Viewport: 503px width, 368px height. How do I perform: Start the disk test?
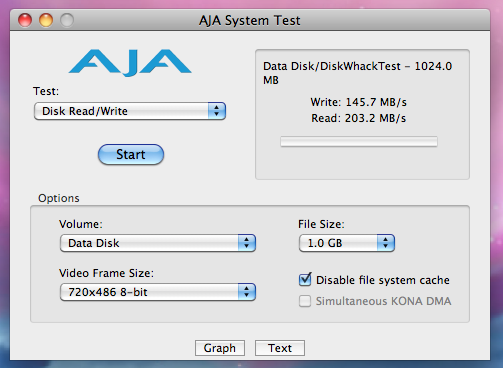131,154
